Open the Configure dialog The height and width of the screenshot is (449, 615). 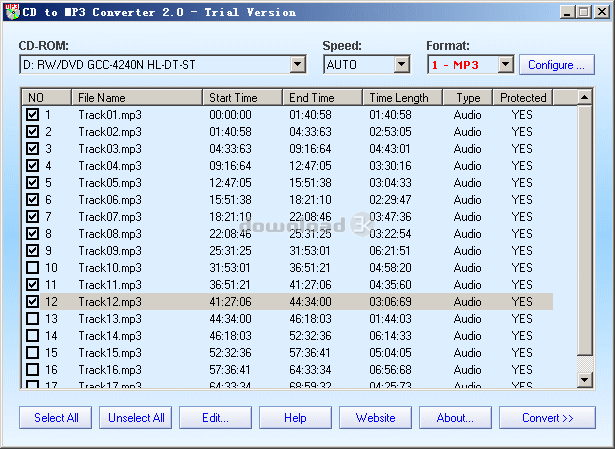click(x=557, y=65)
